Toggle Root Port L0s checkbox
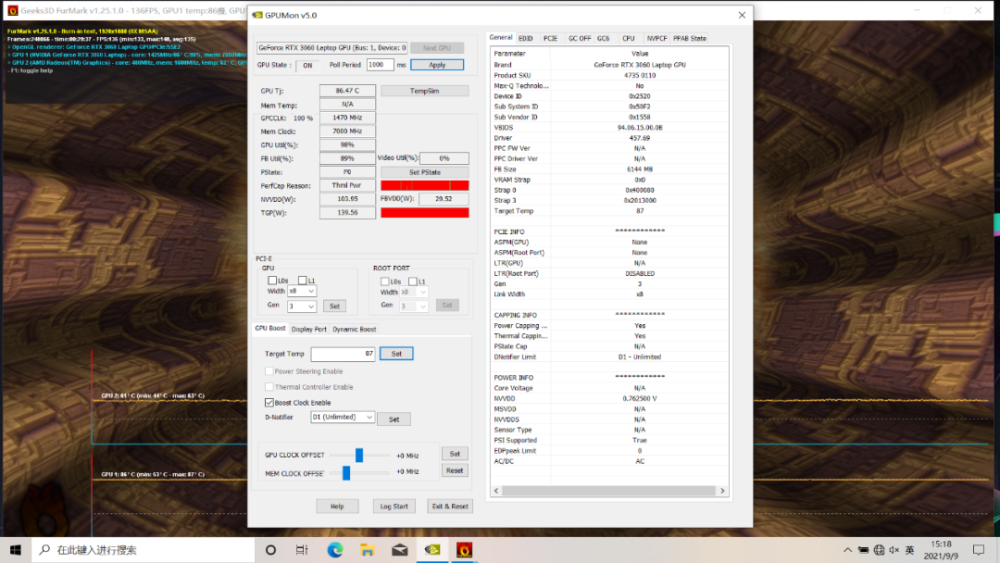1000x563 pixels. click(x=385, y=281)
